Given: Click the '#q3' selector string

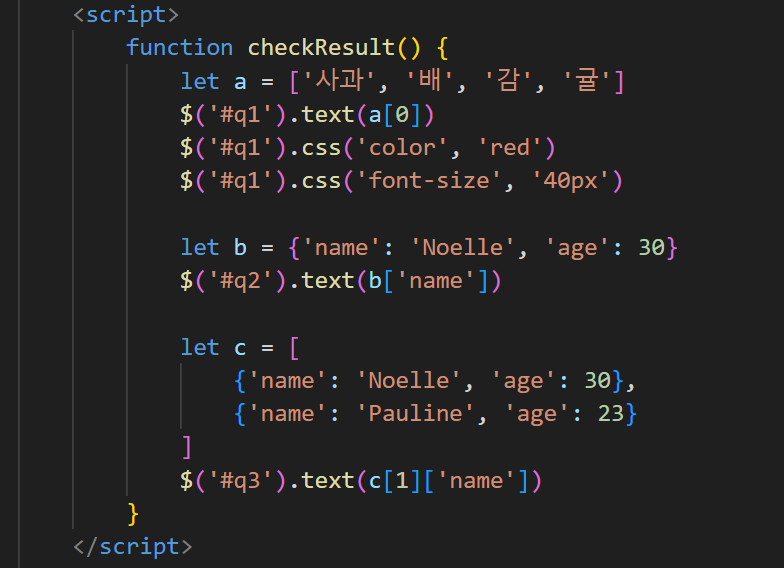Looking at the screenshot, I should (x=240, y=481).
